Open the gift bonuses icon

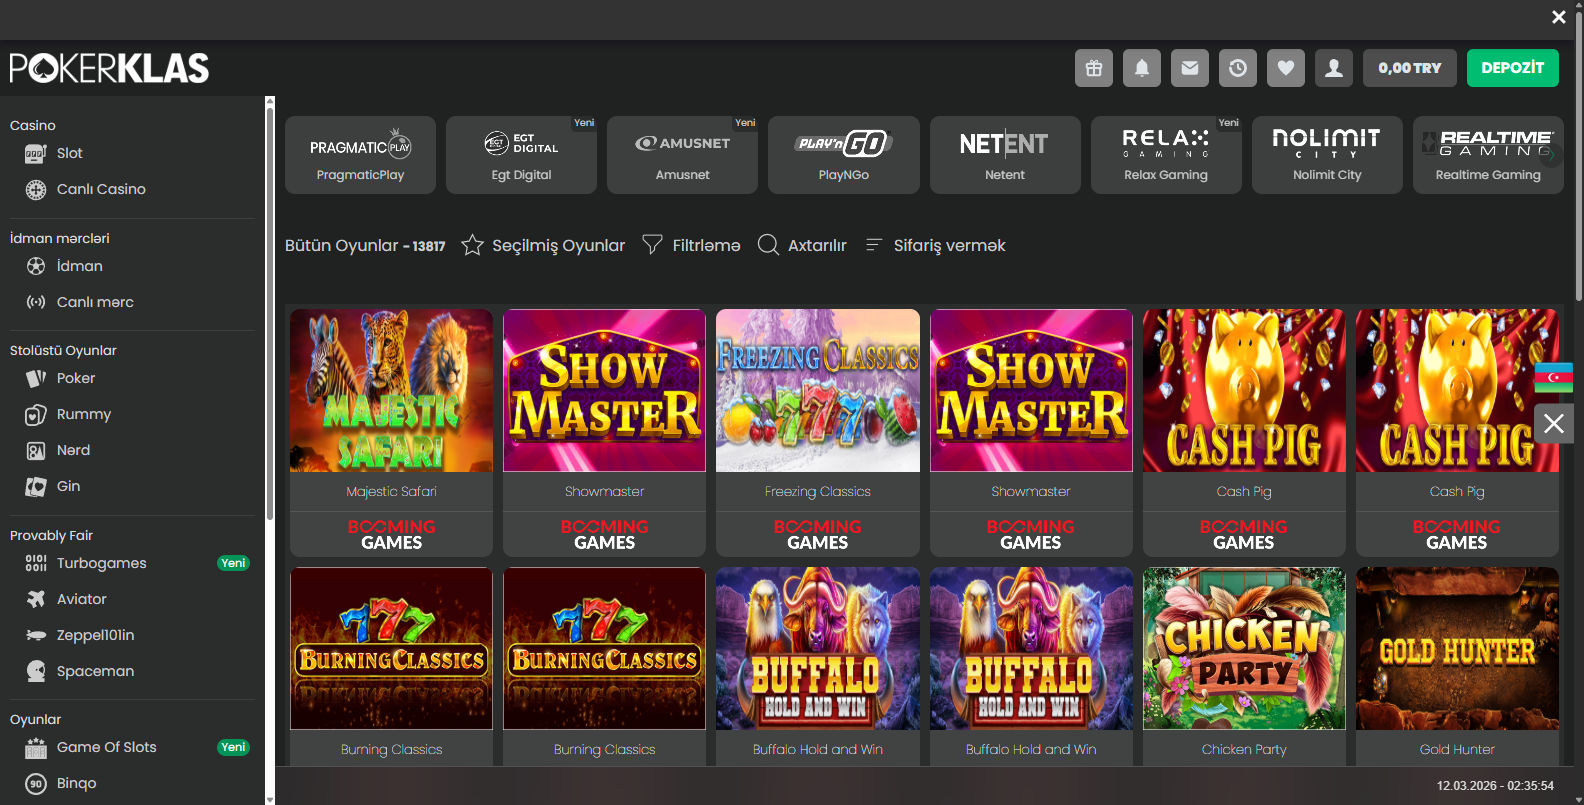click(x=1094, y=68)
